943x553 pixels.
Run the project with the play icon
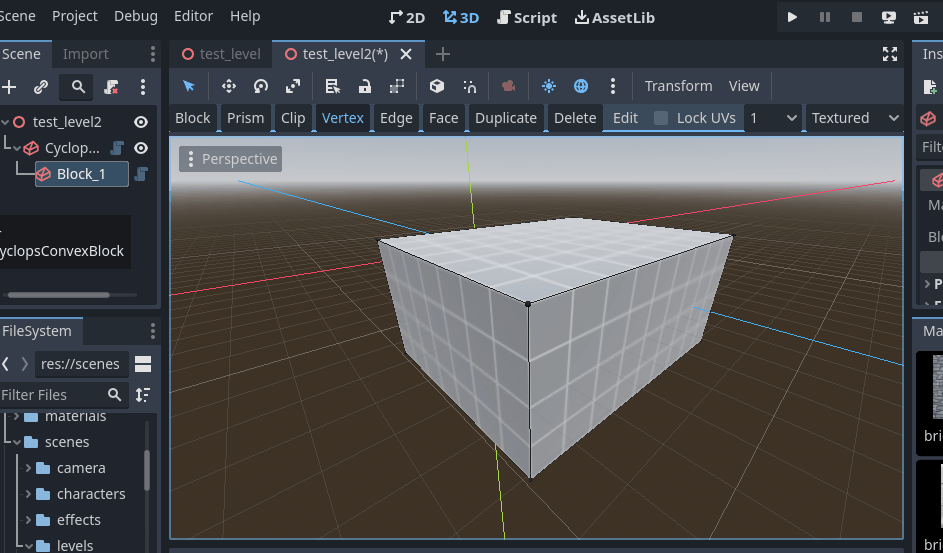(793, 17)
